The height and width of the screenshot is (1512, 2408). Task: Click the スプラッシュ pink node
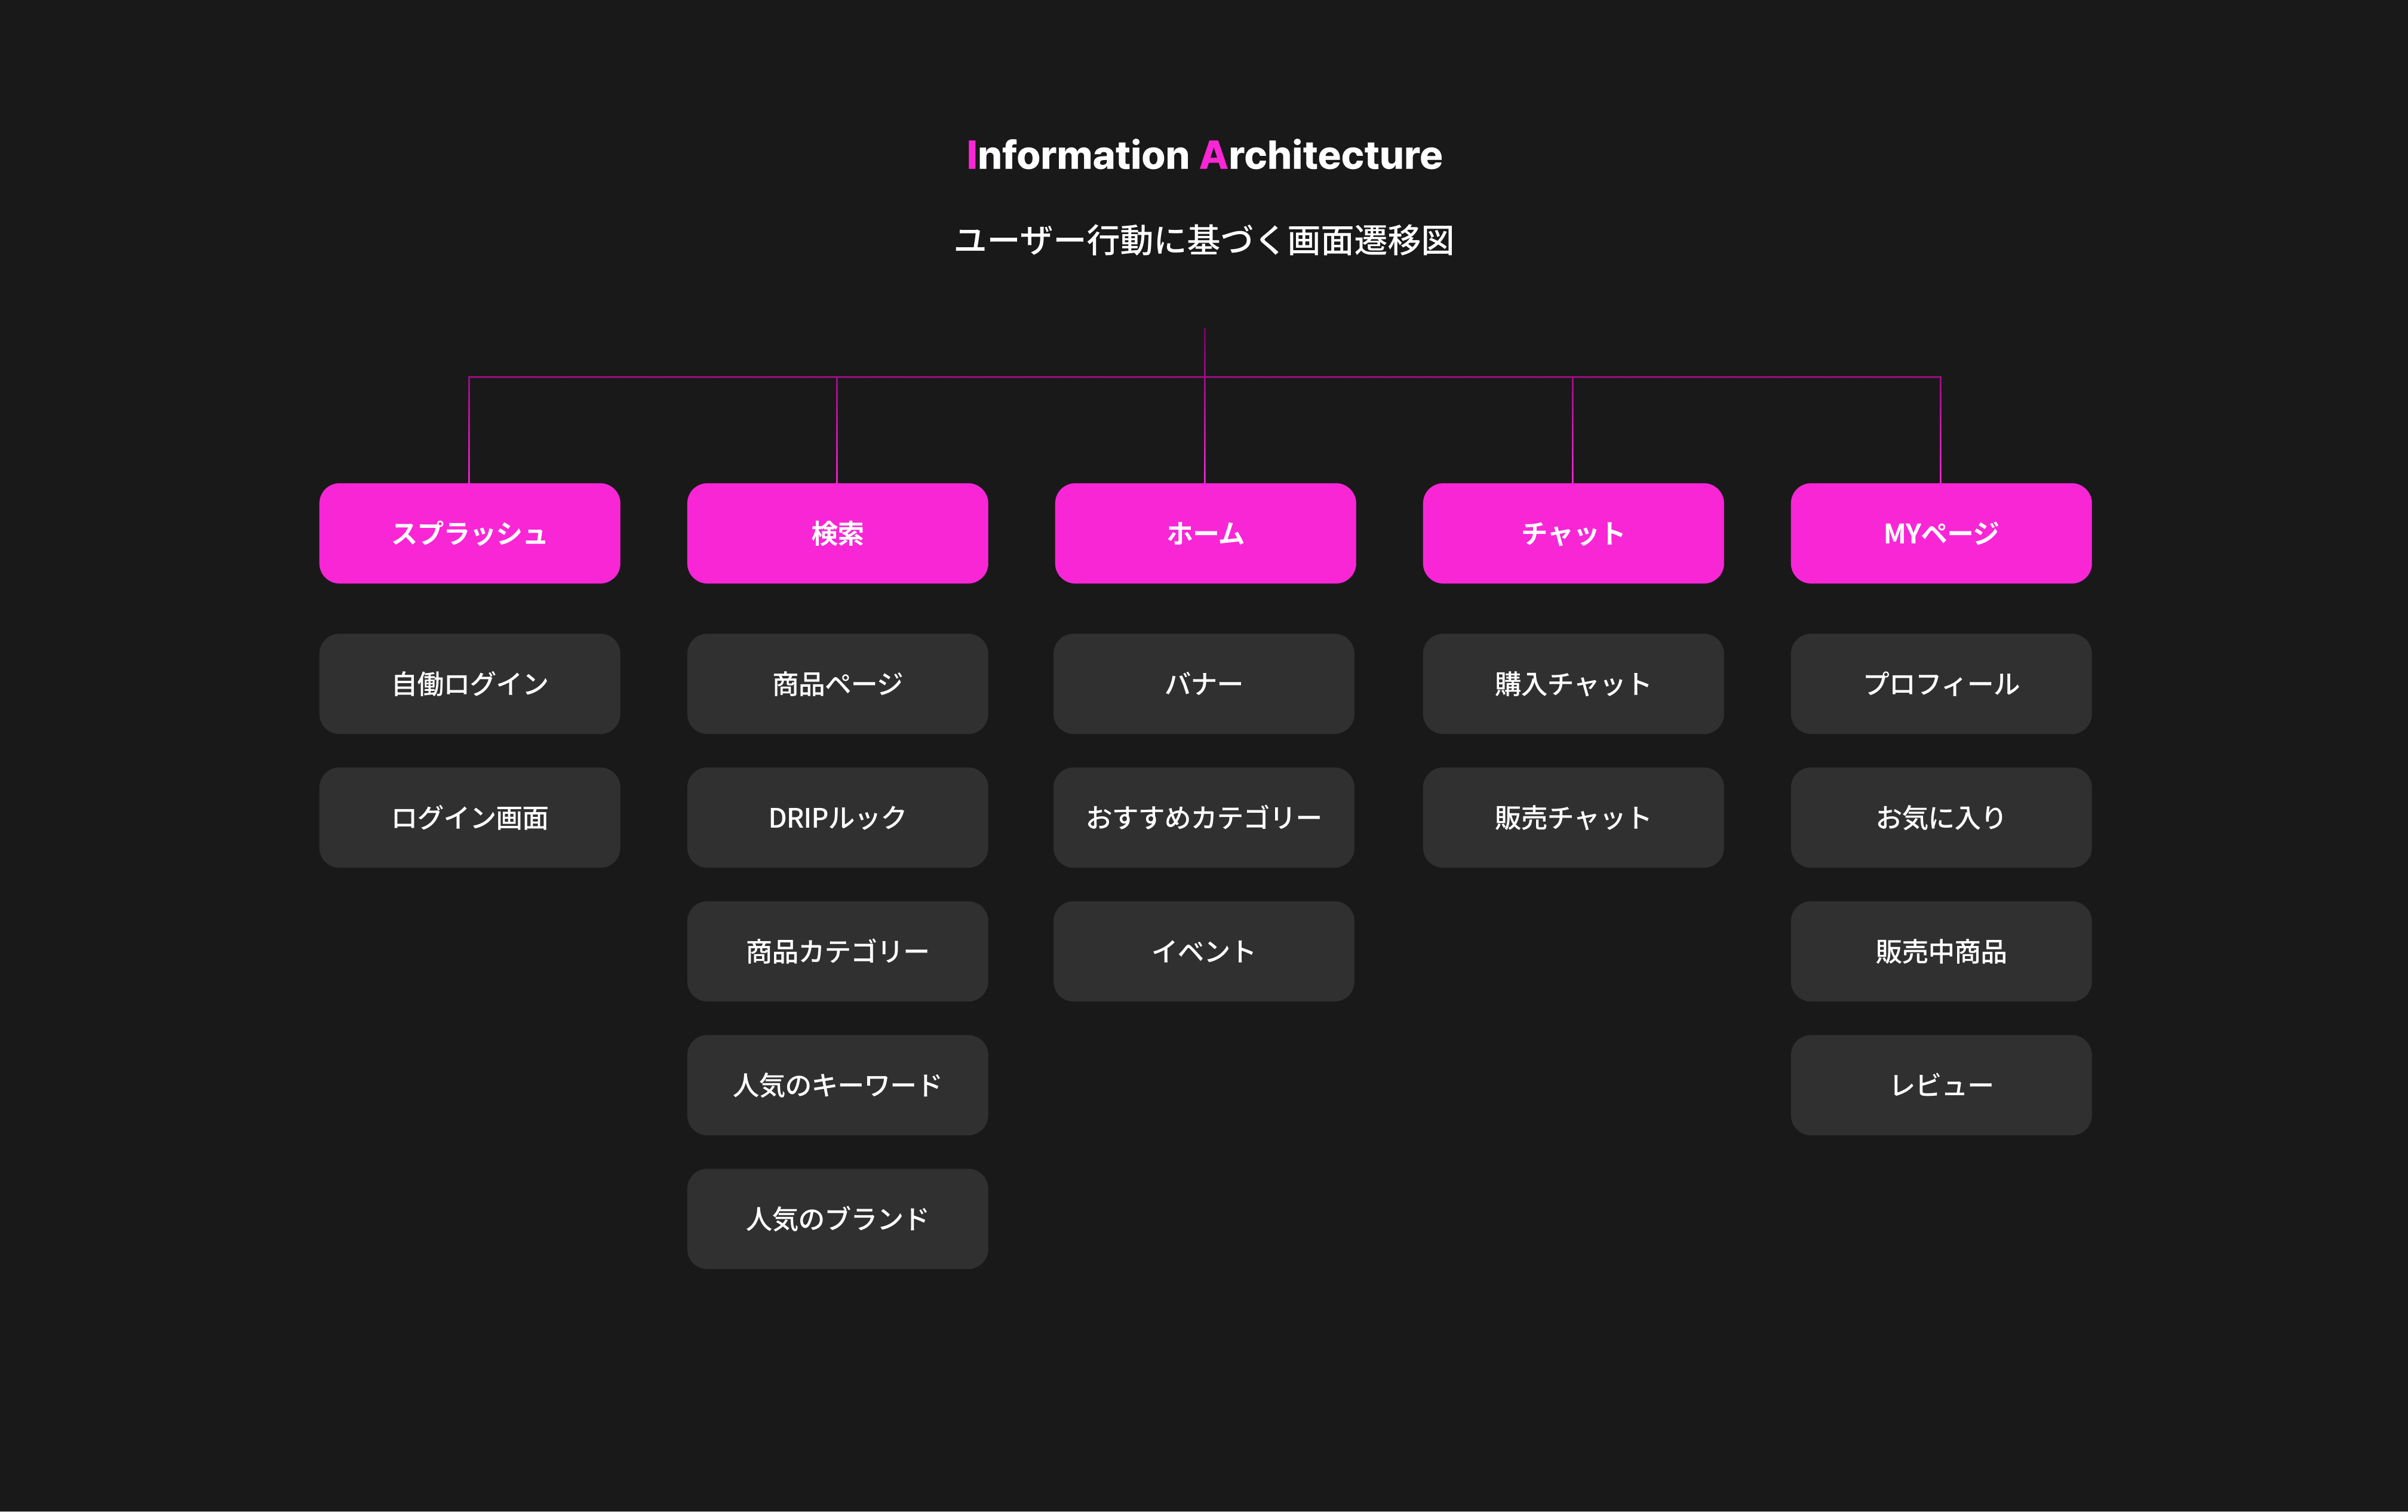469,533
